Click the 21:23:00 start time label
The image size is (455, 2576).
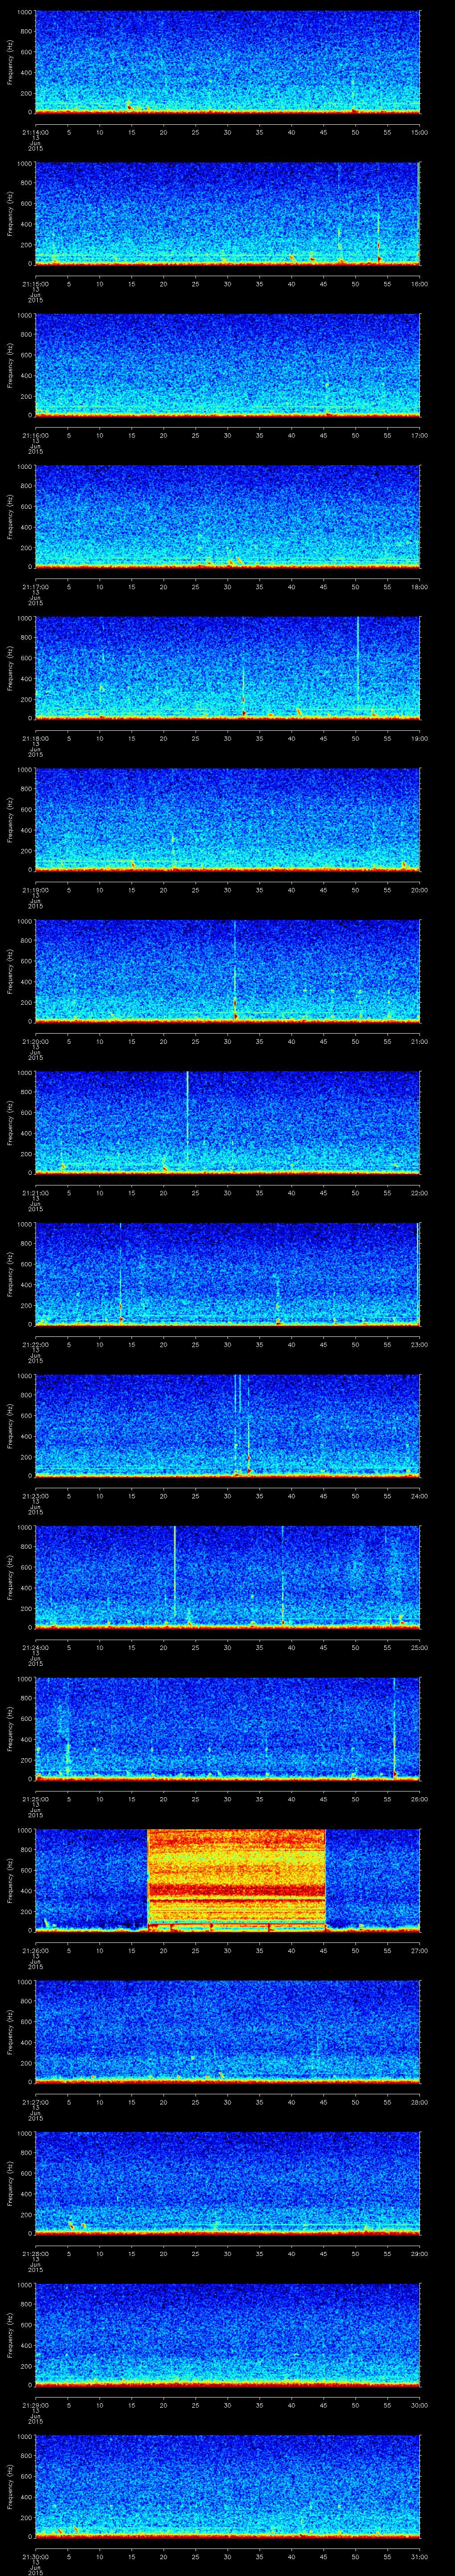click(x=35, y=1496)
